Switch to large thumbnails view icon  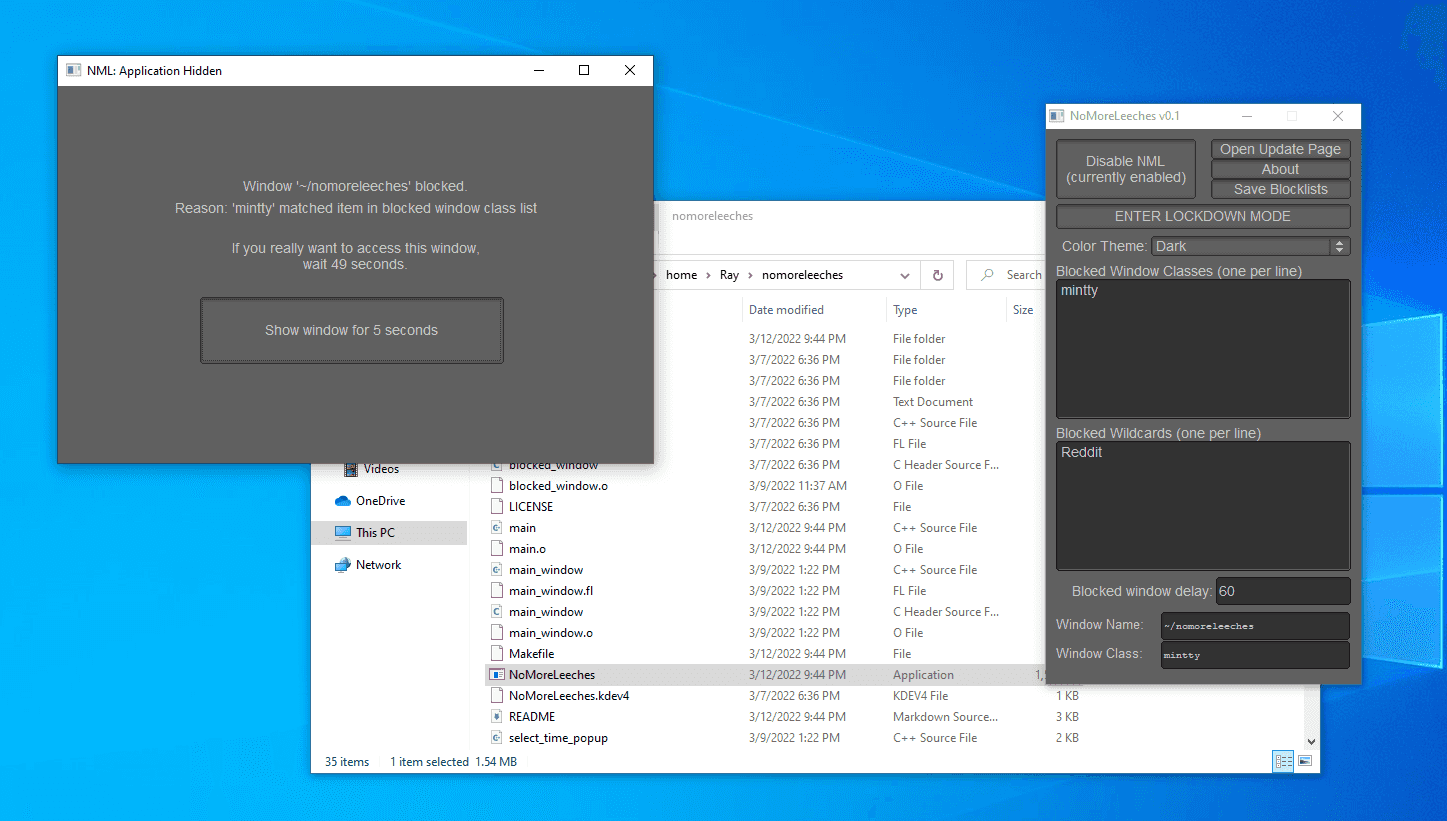[1305, 762]
